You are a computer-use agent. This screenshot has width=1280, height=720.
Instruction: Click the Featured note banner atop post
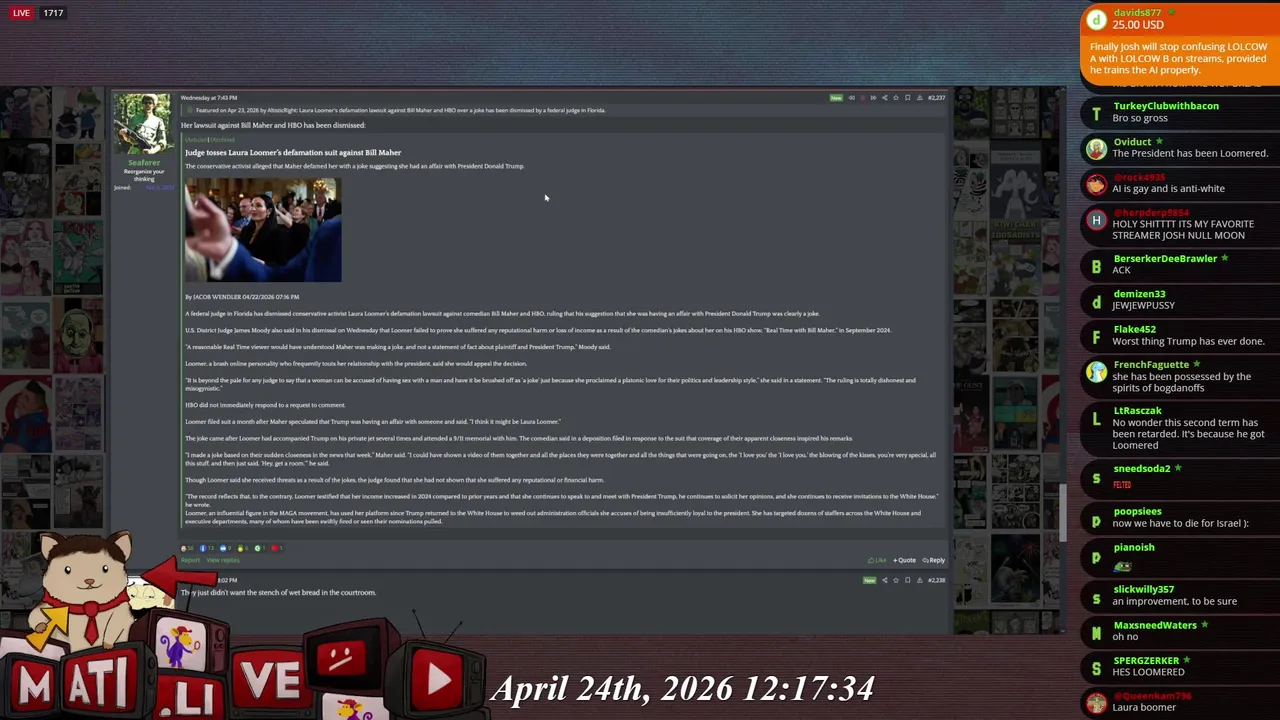pyautogui.click(x=565, y=110)
